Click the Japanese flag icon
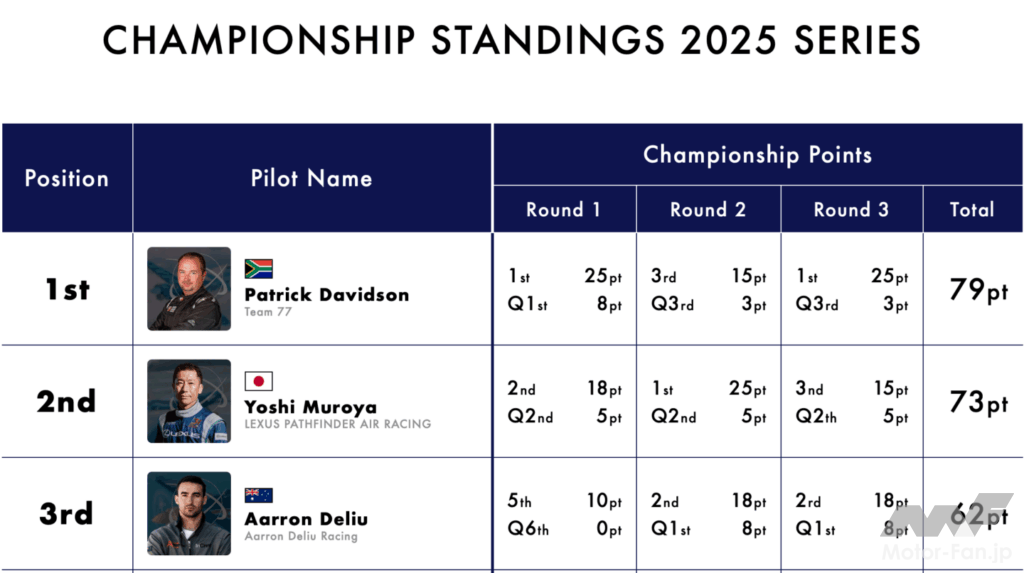The image size is (1024, 573). 259,381
